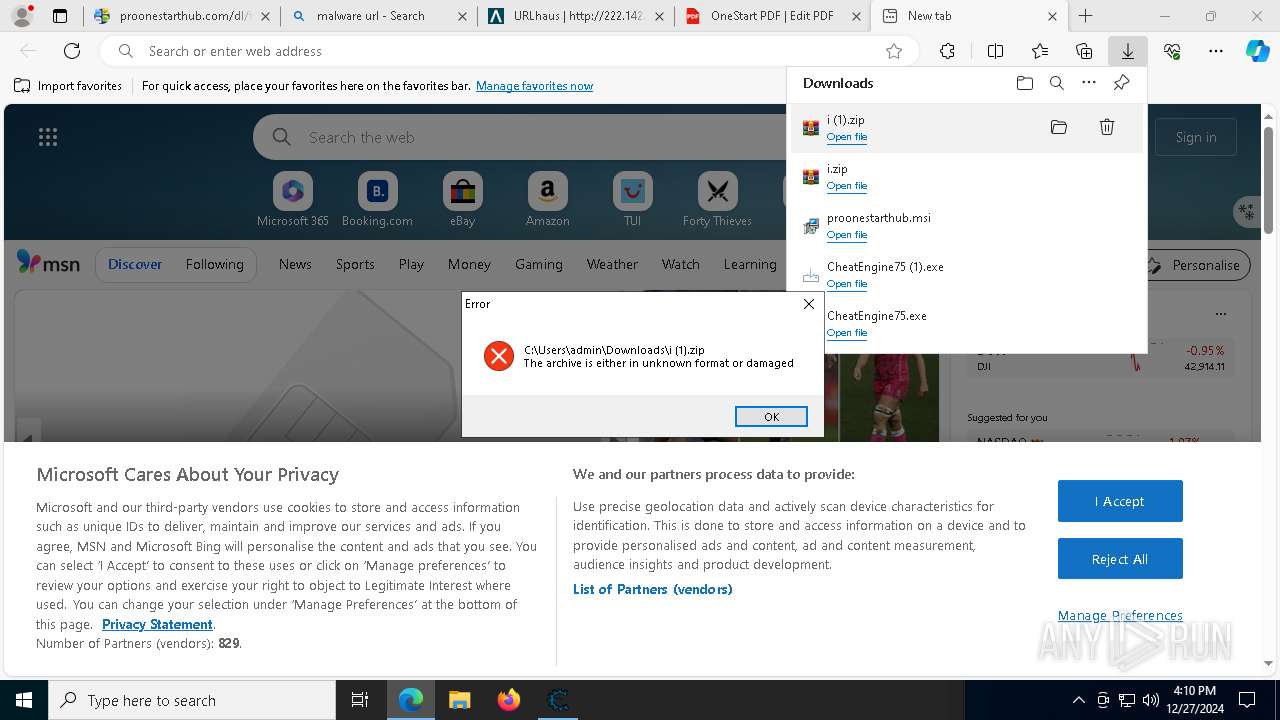1280x720 pixels.
Task: Open the MSN app launcher grid
Action: tap(48, 137)
